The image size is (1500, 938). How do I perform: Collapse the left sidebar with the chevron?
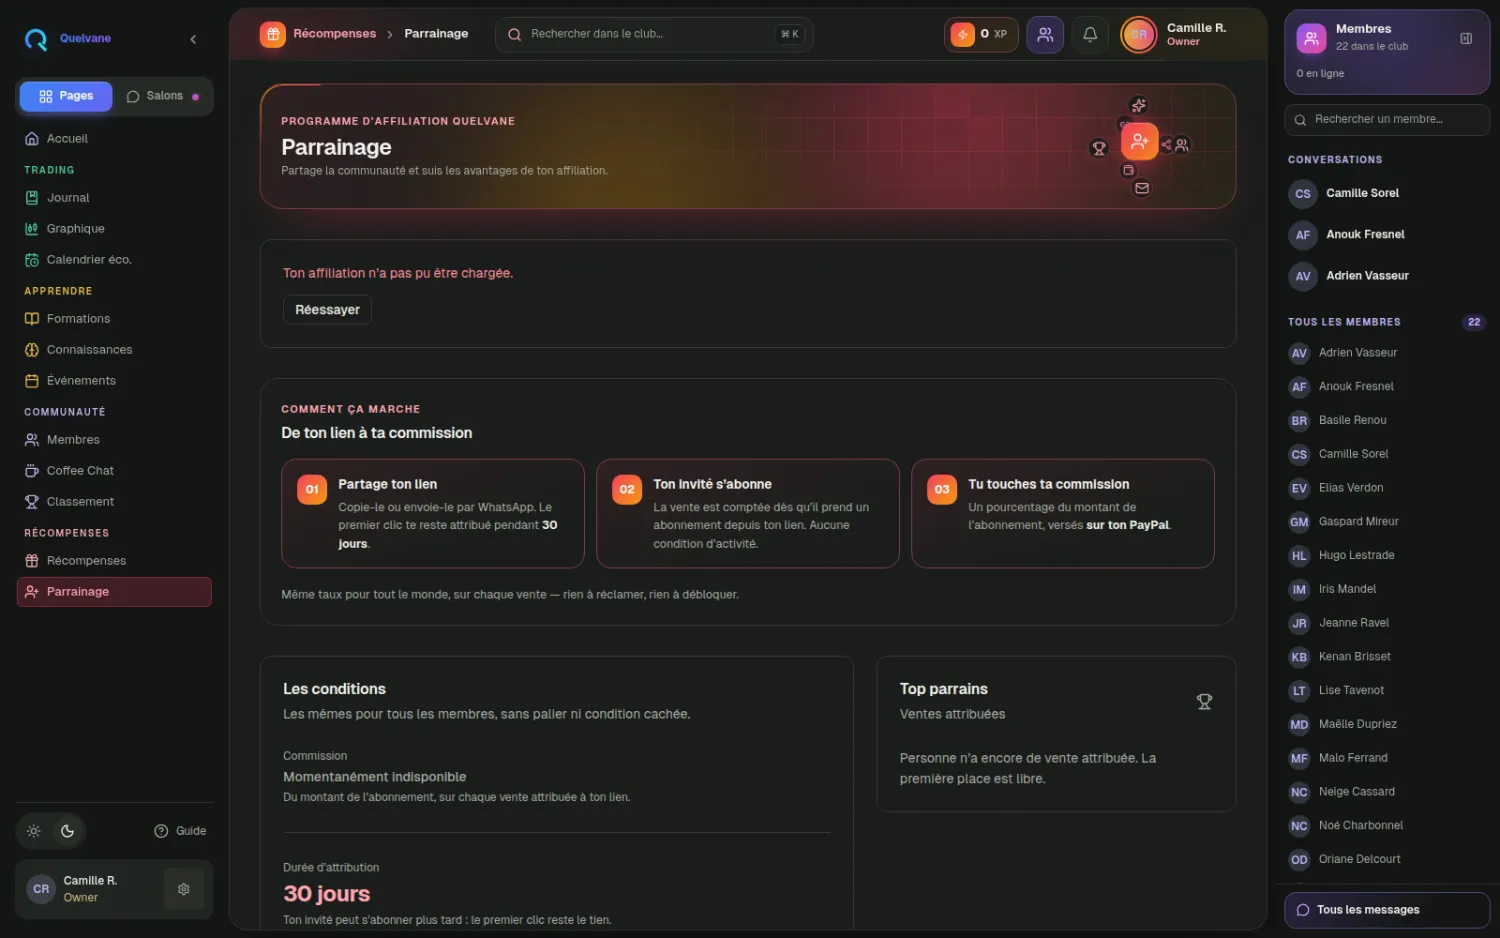193,39
